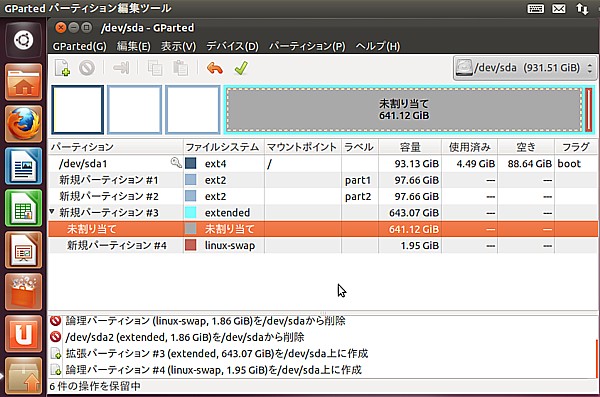Open the パーティション(P) menu
Viewport: 600px width, 397px height.
[x=307, y=46]
